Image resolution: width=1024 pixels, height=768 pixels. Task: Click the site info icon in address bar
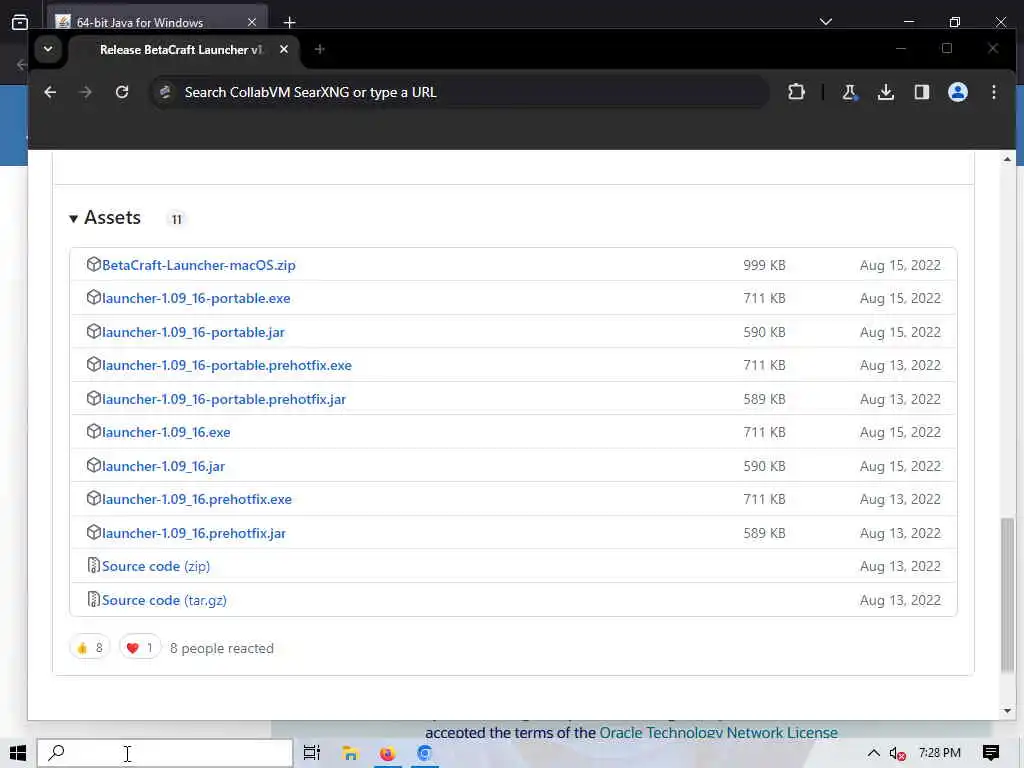click(x=165, y=92)
